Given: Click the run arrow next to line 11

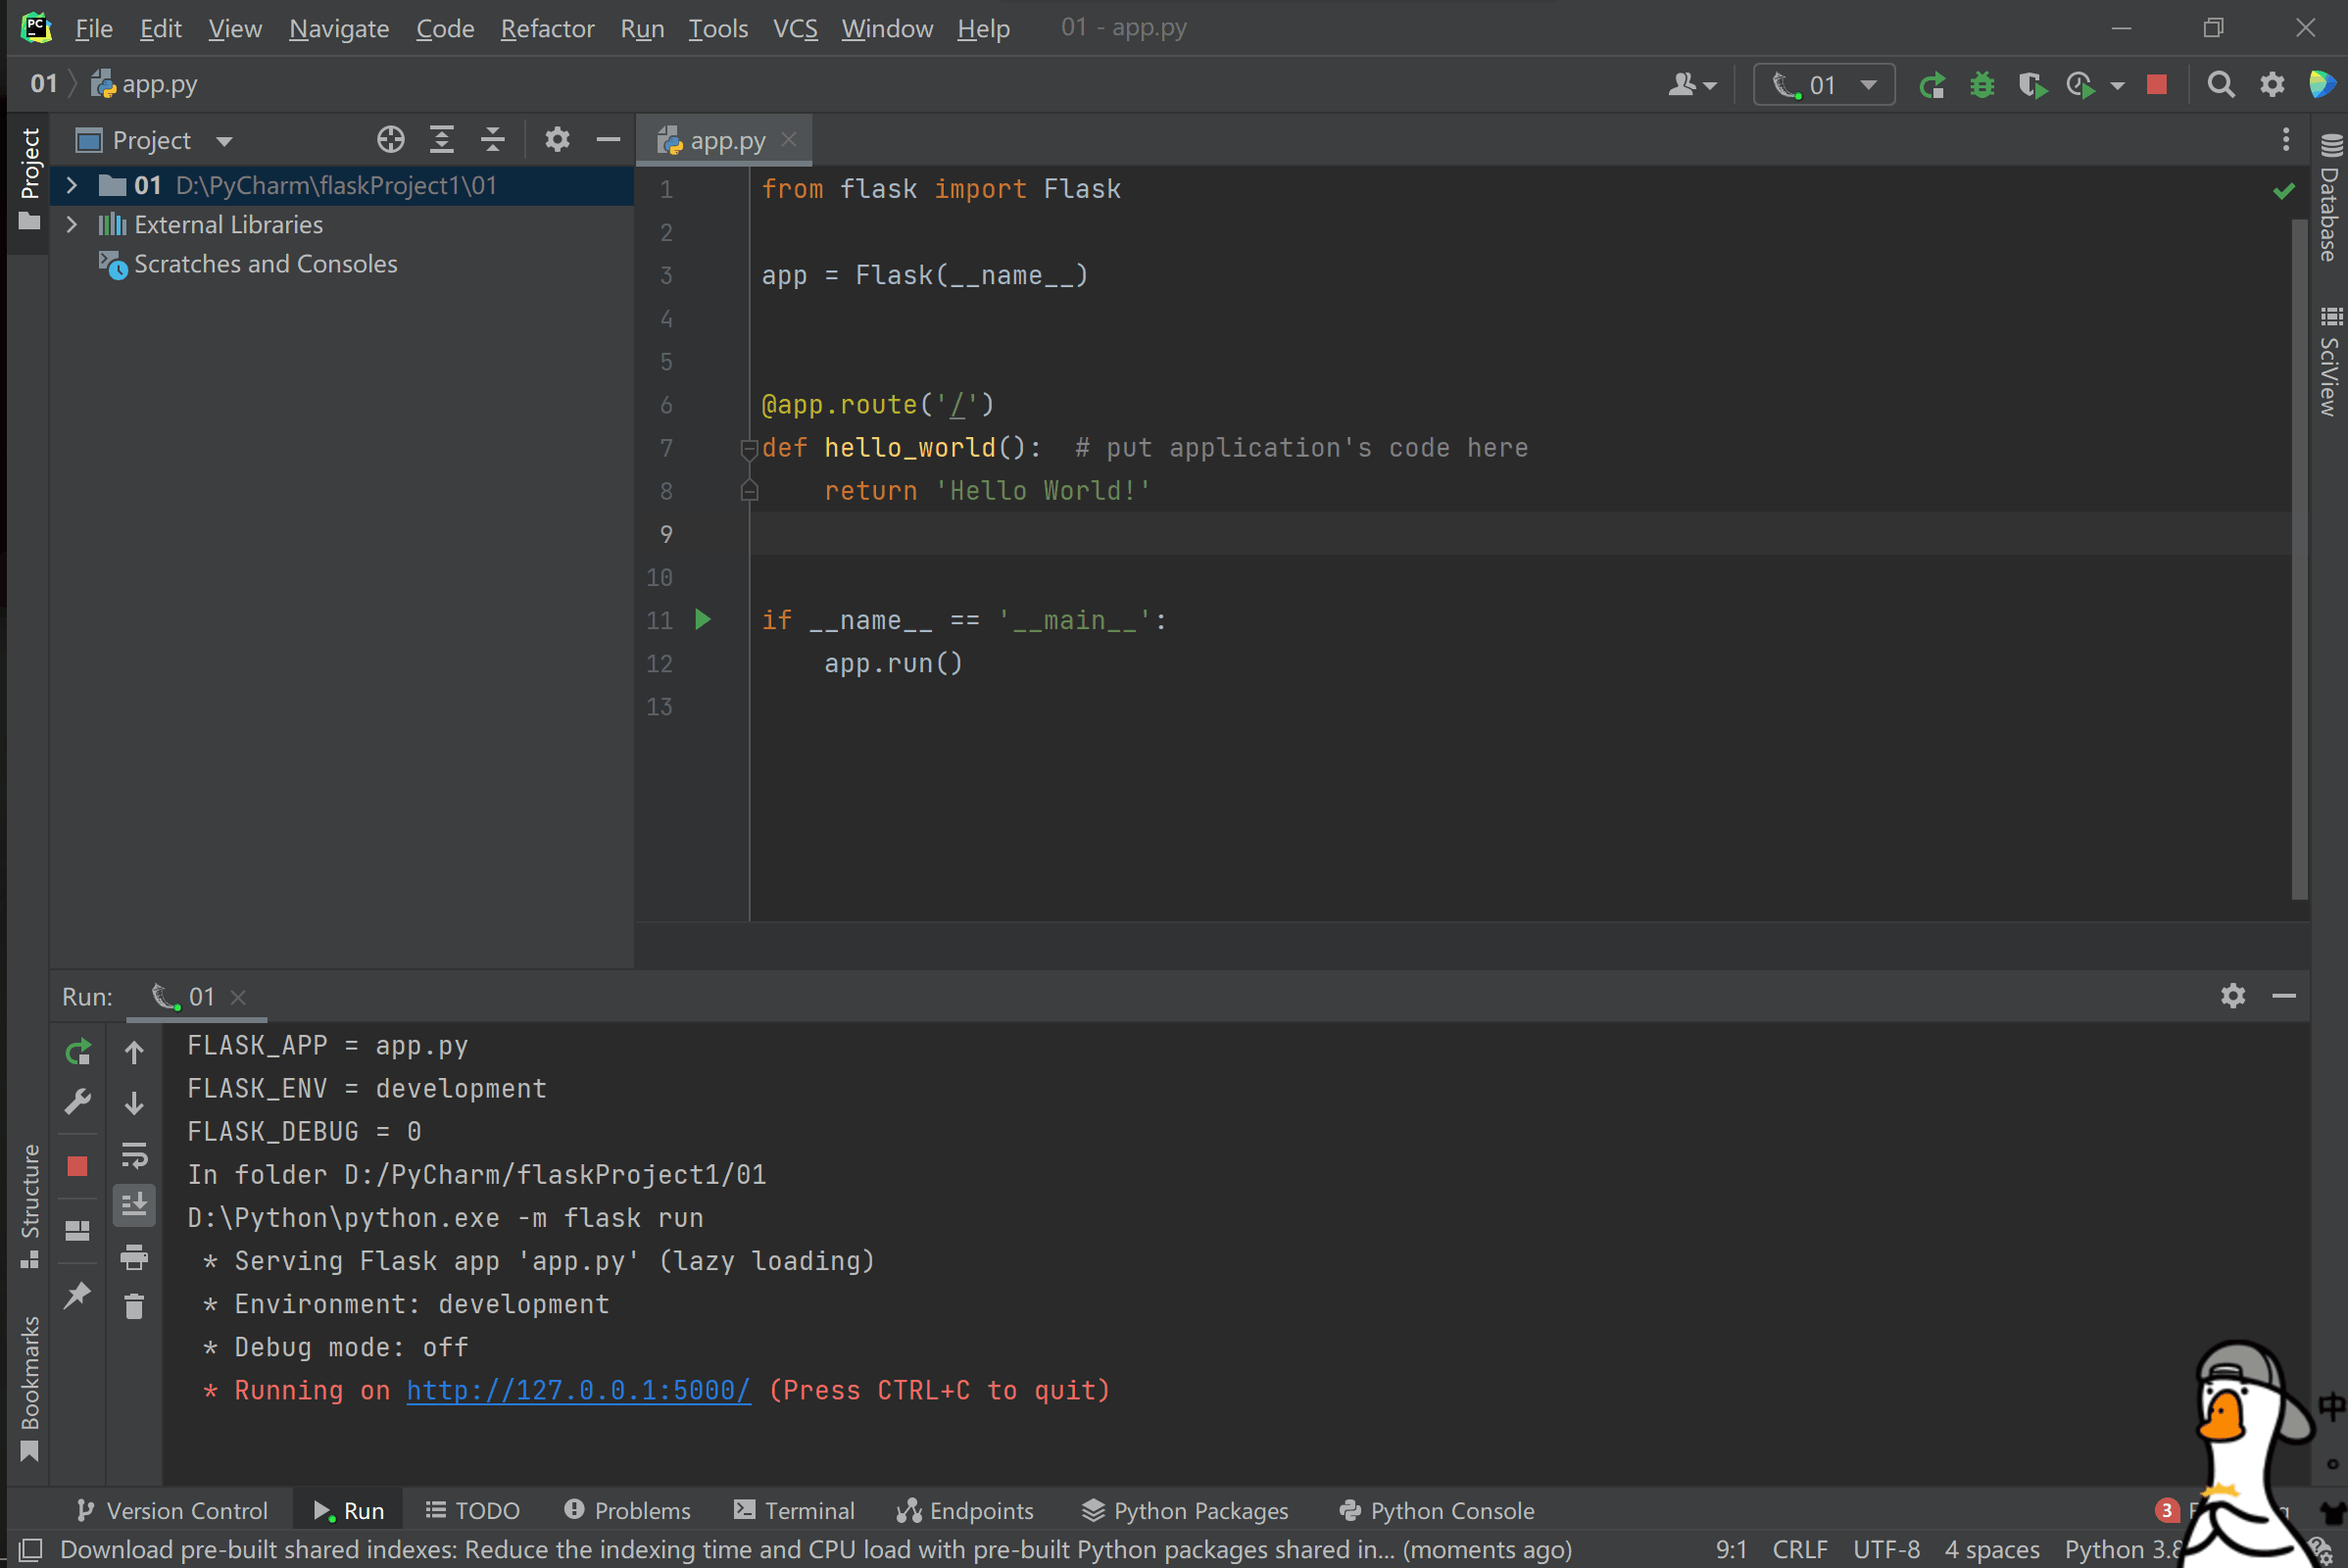Looking at the screenshot, I should pos(703,620).
